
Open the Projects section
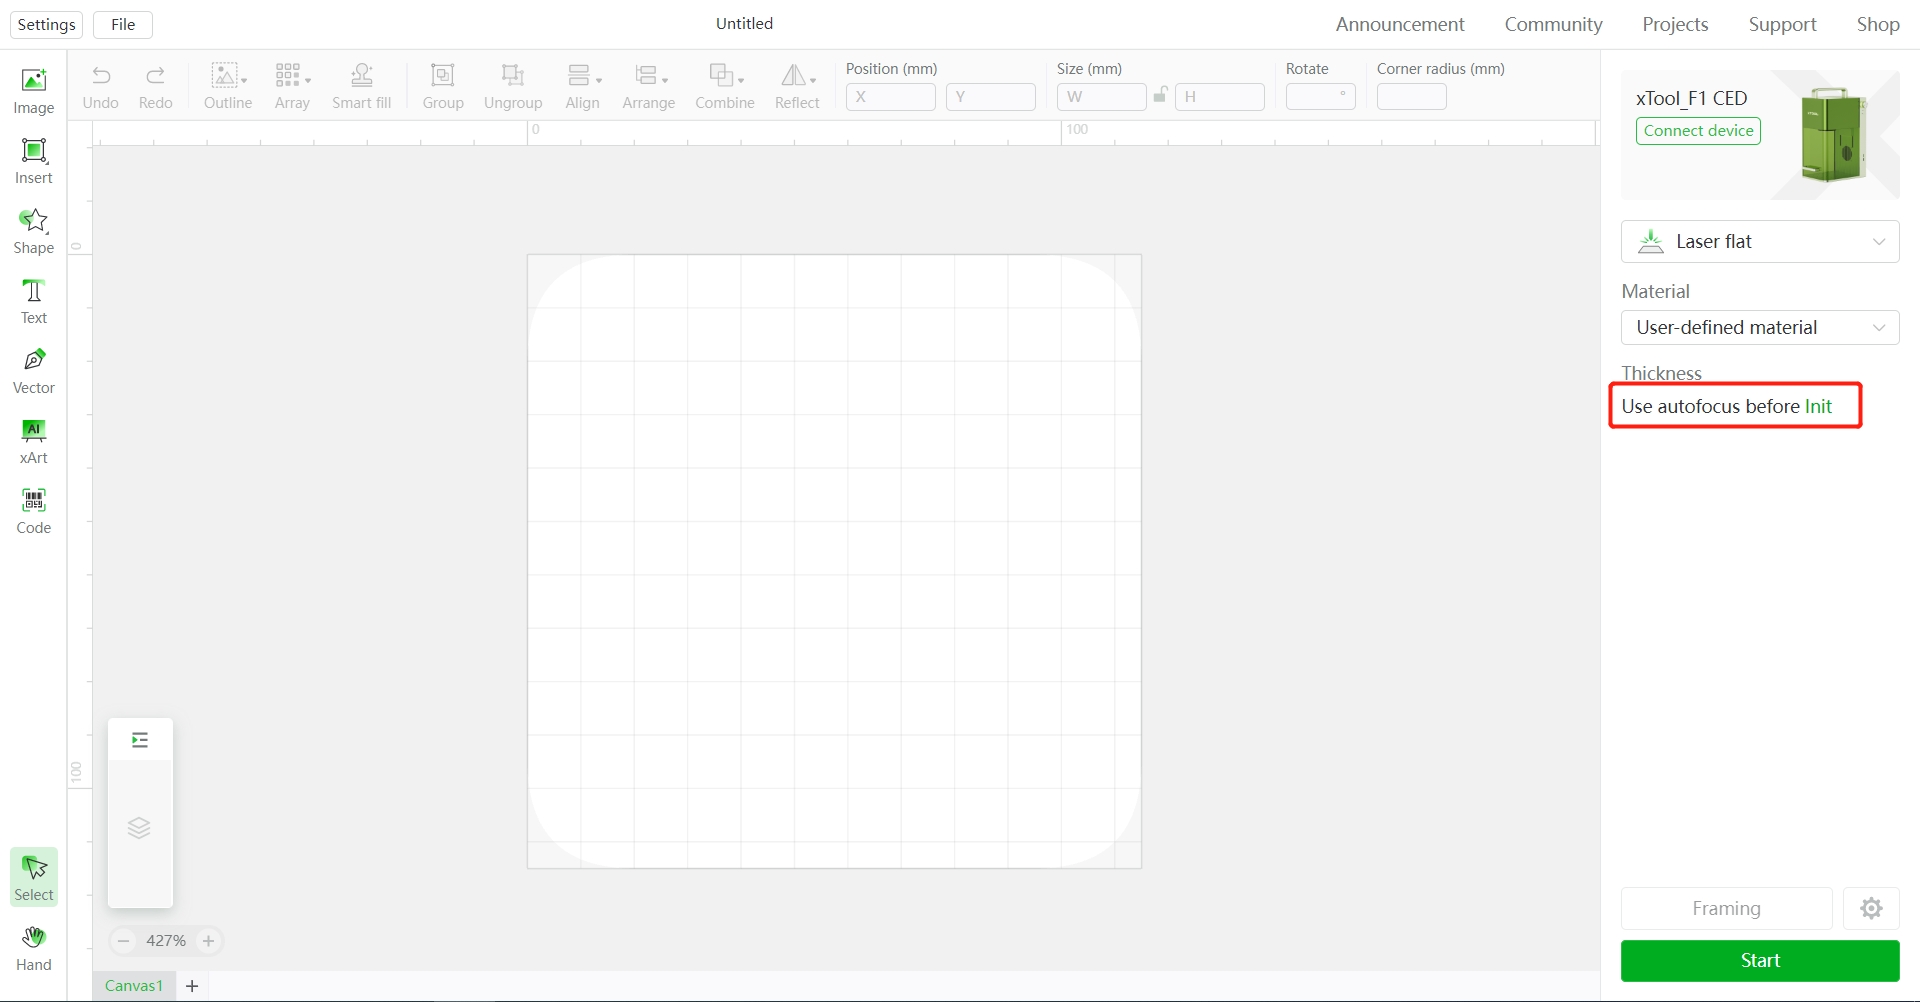click(1675, 25)
